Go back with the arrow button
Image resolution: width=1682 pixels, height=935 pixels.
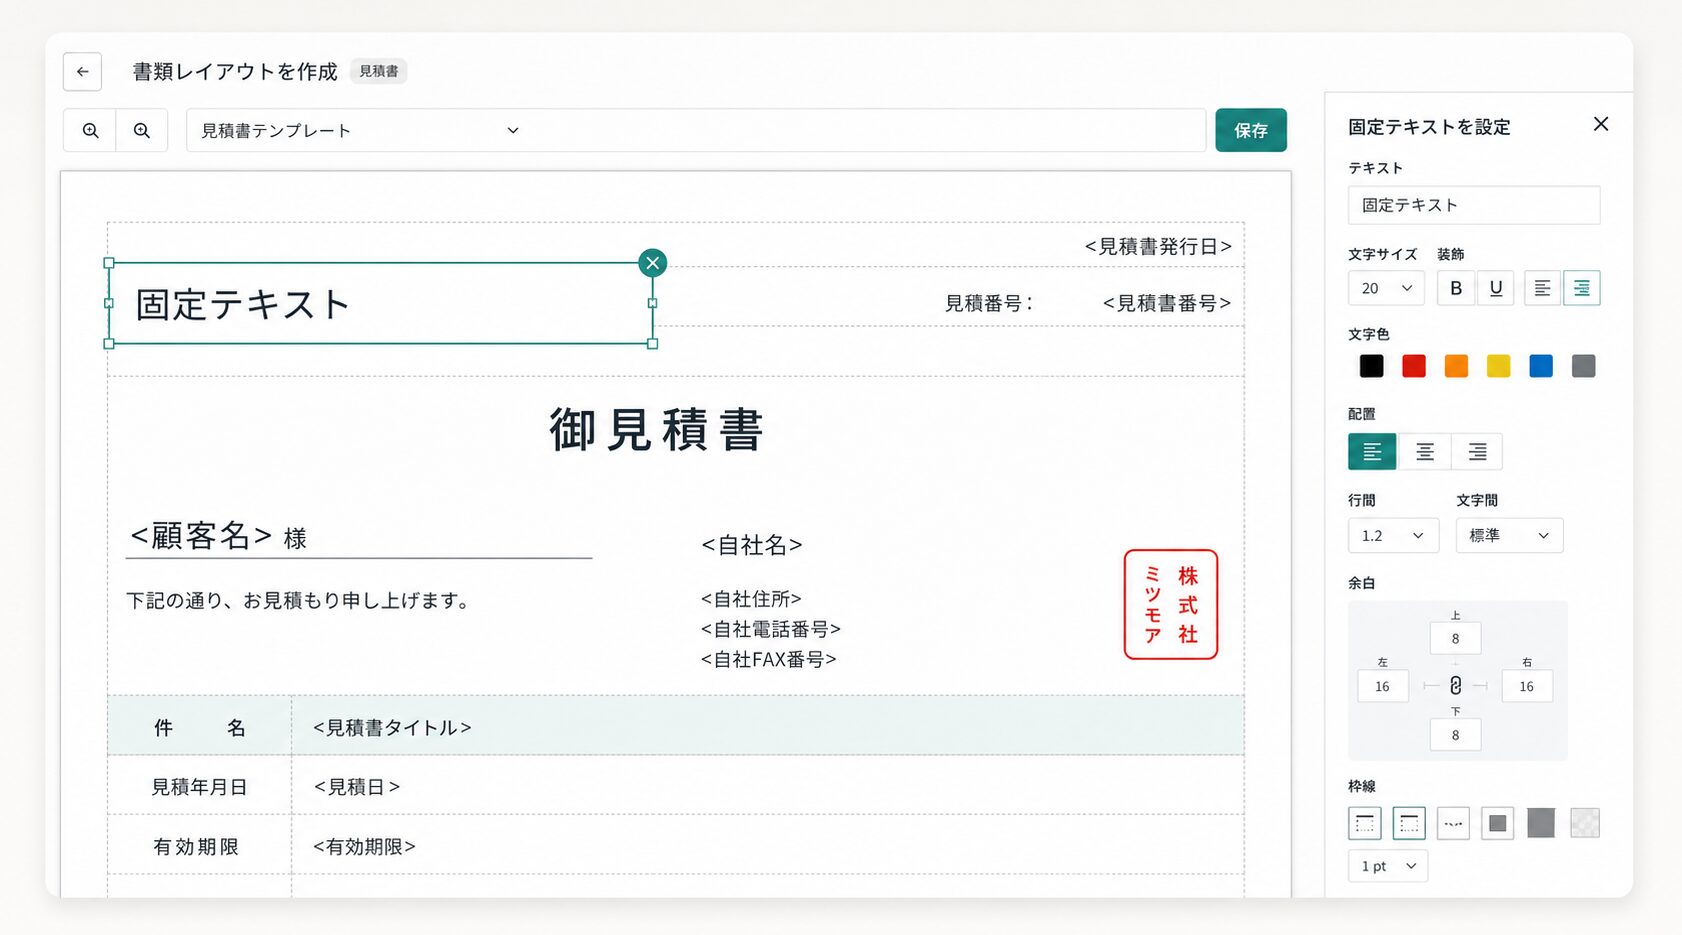tap(82, 72)
